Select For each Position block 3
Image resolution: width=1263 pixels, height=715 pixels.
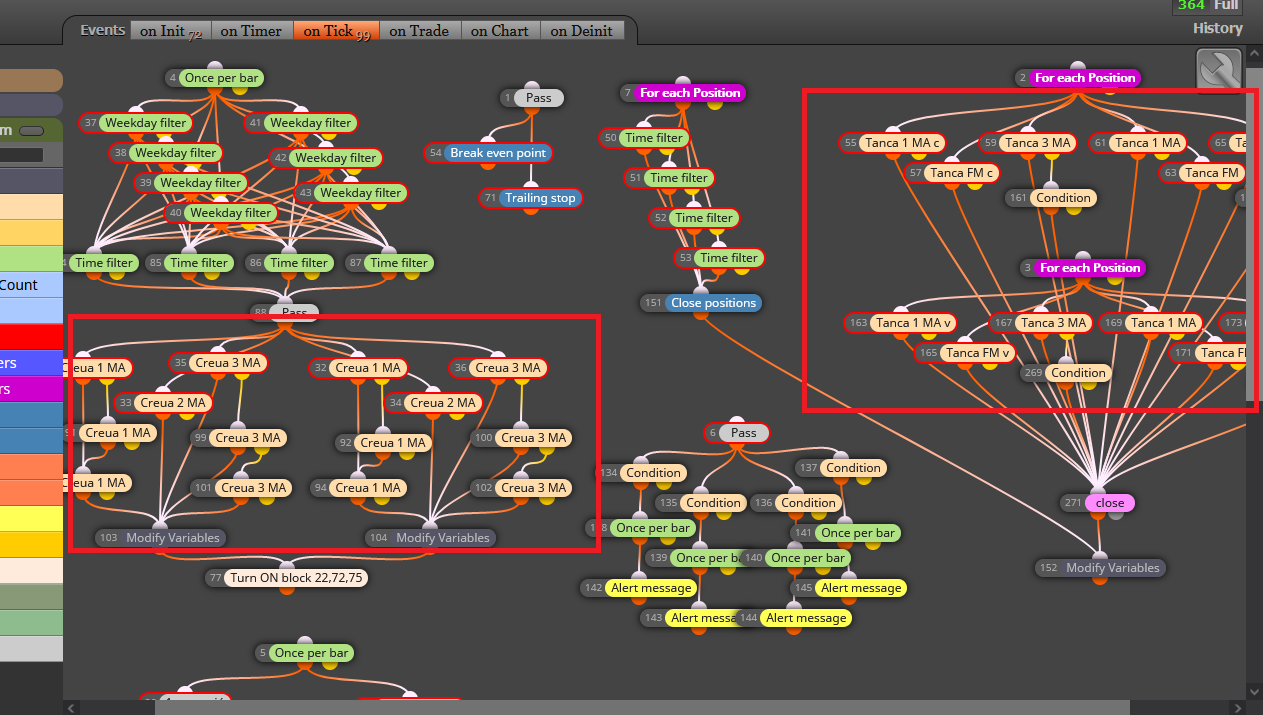coord(1083,268)
